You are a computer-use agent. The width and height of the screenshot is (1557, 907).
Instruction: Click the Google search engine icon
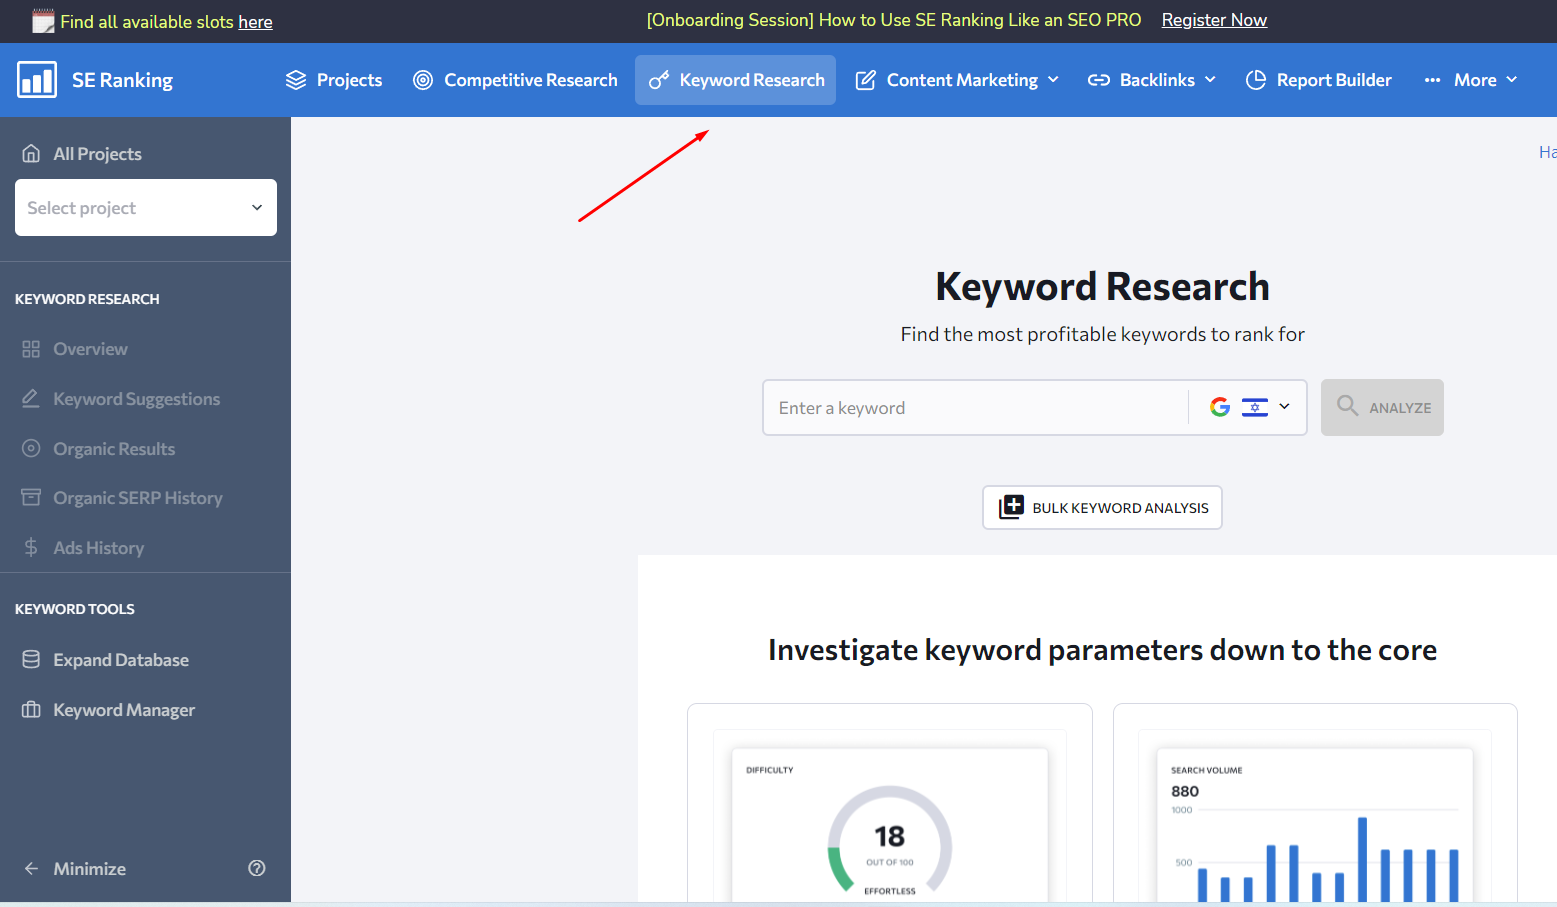click(1220, 407)
